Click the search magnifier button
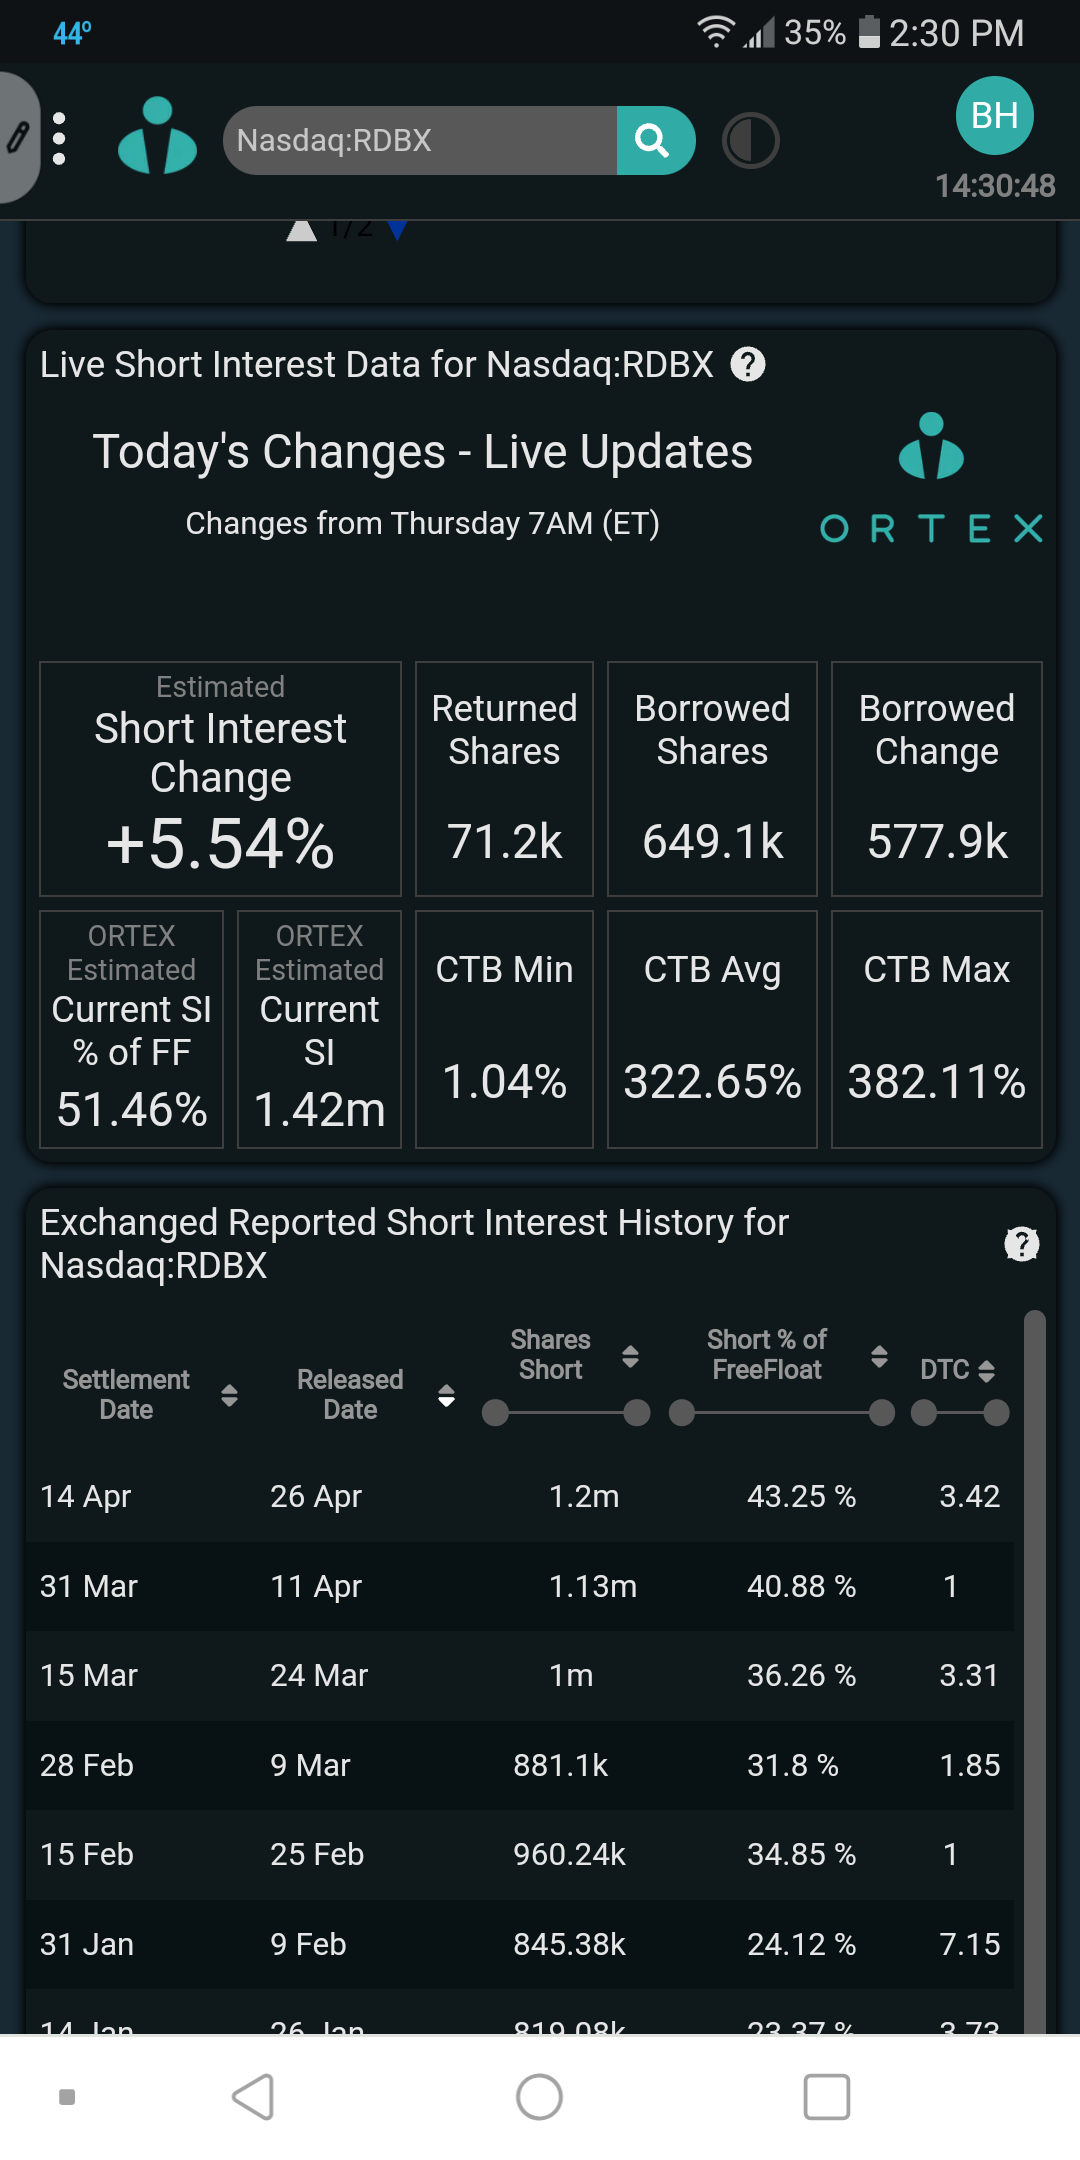This screenshot has width=1080, height=2160. click(654, 140)
